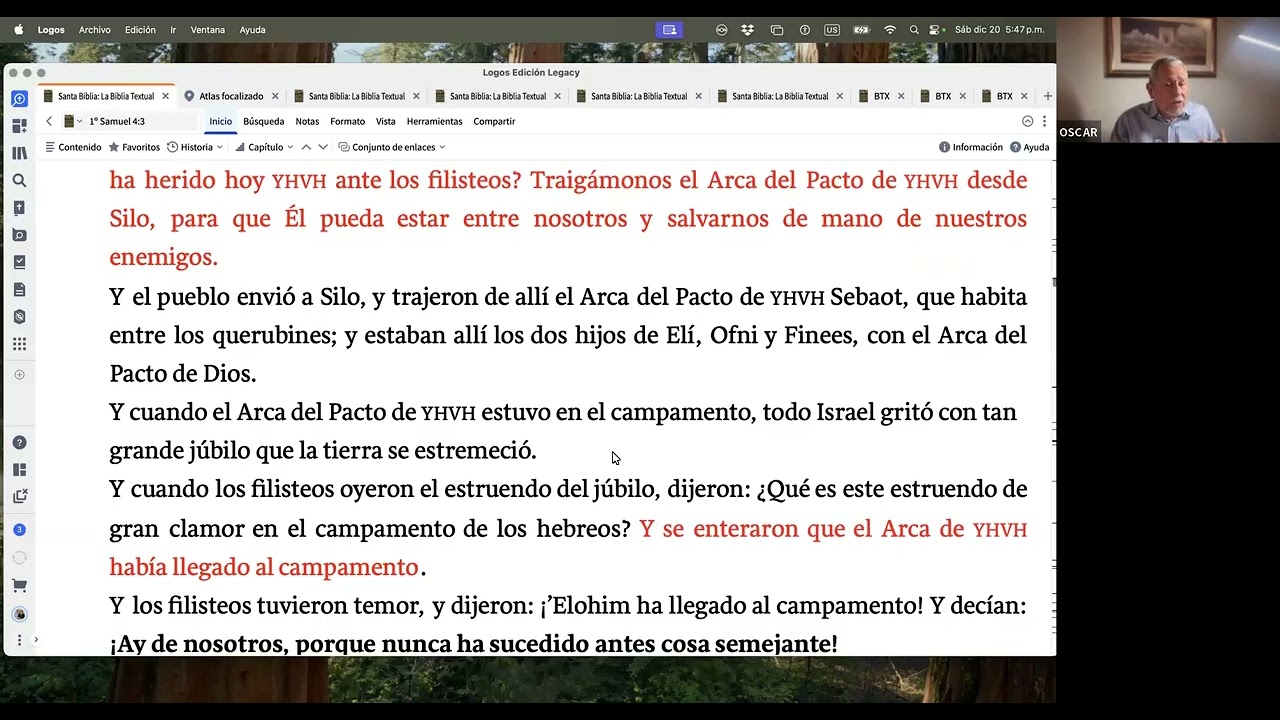Click the Ayuda help button
The image size is (1280, 720).
1030,147
